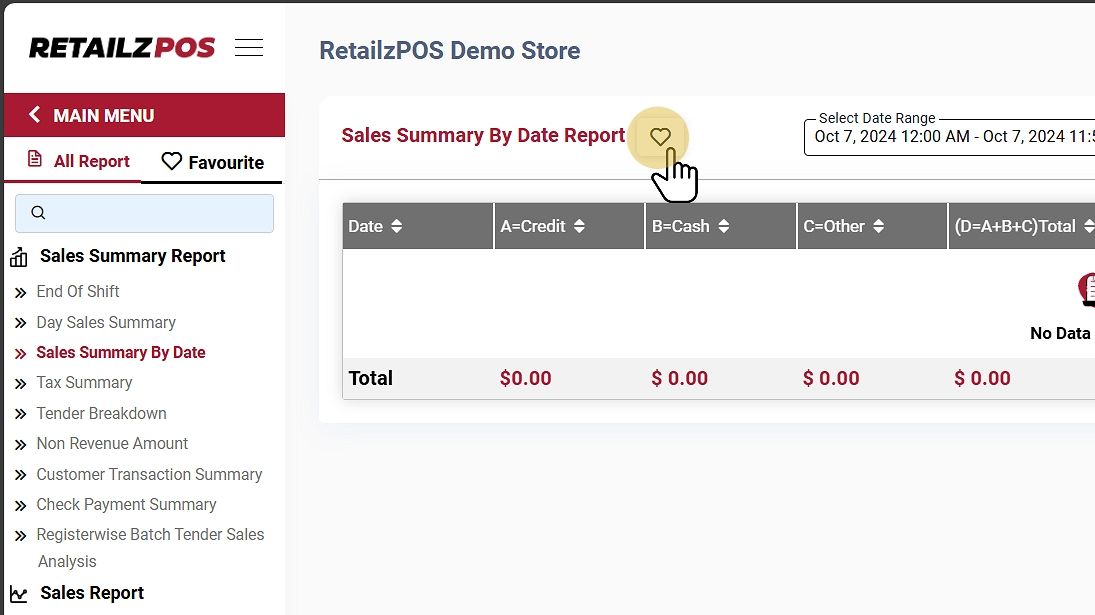
Task: Go back via the Main Menu arrow
Action: coord(35,115)
